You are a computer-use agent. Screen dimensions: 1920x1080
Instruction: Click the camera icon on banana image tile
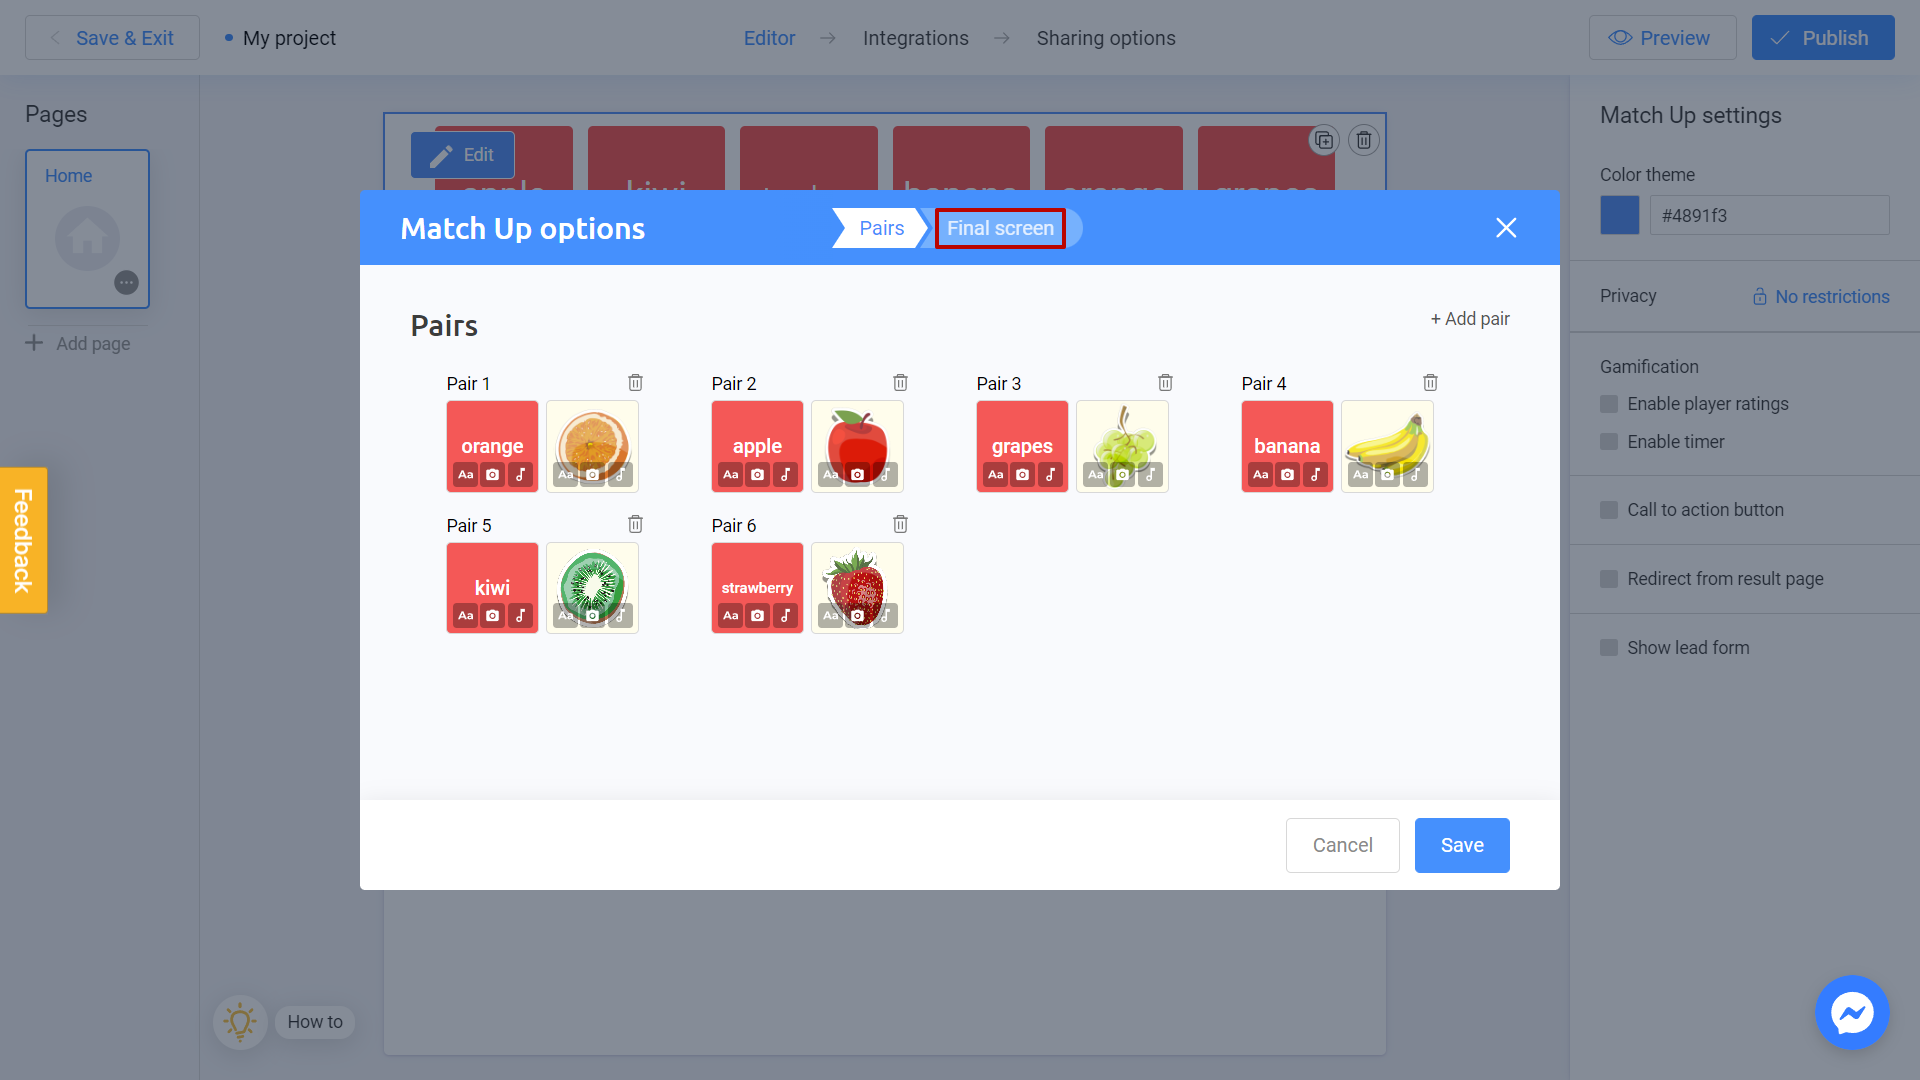(x=1386, y=475)
